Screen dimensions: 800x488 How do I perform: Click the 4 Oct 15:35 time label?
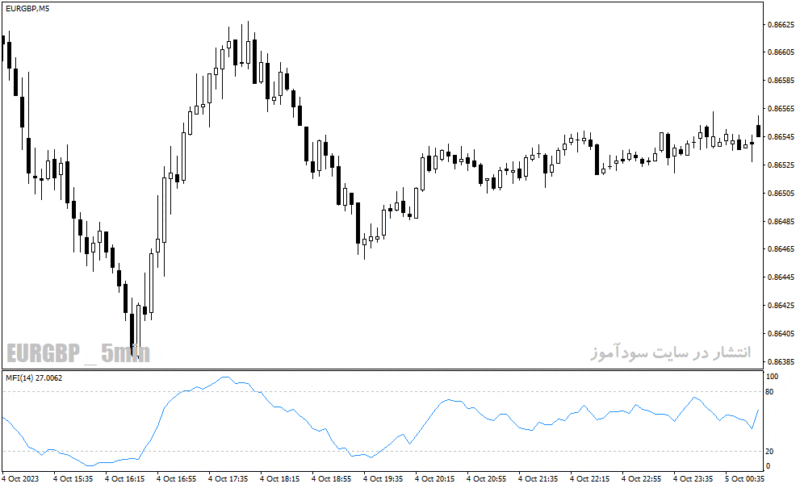coord(73,479)
